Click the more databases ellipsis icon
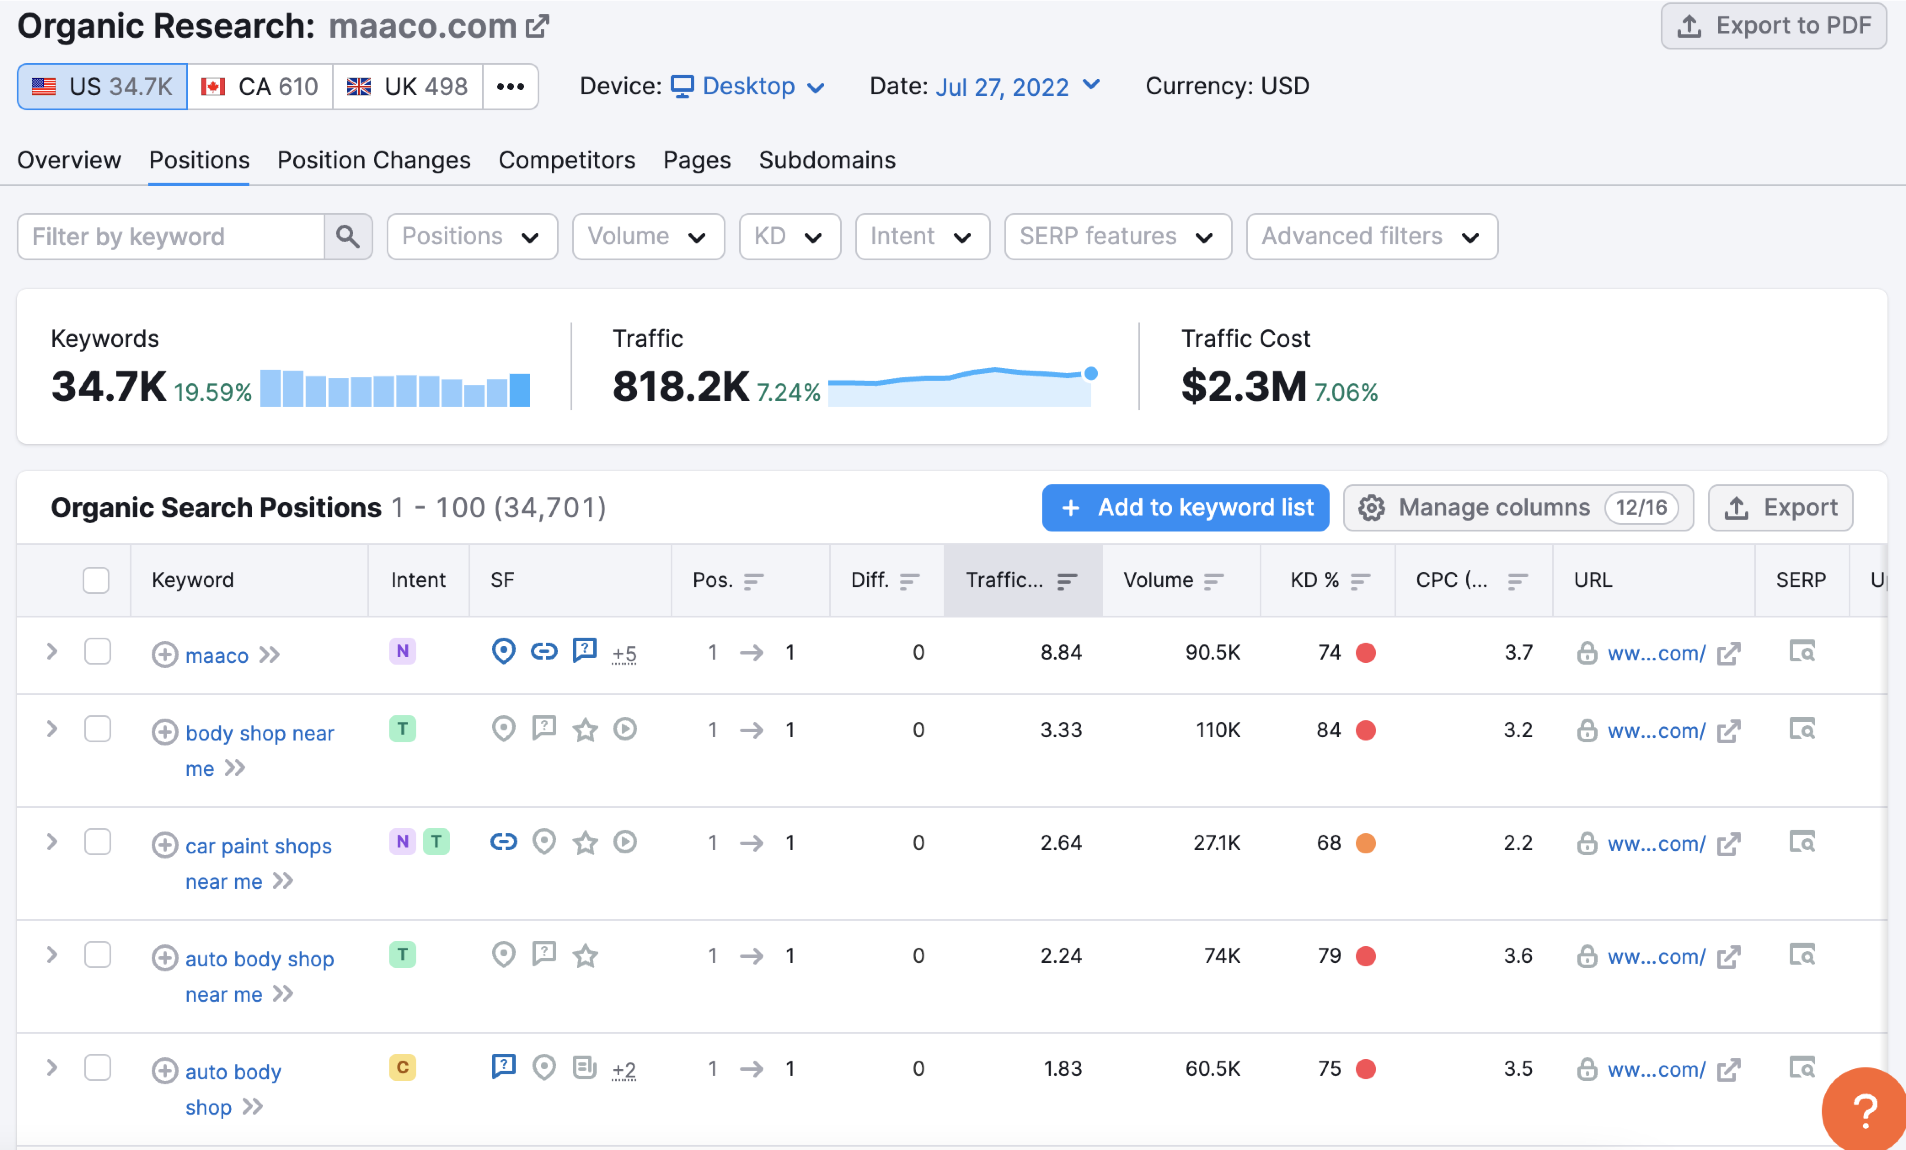Image resolution: width=1906 pixels, height=1150 pixels. (510, 87)
